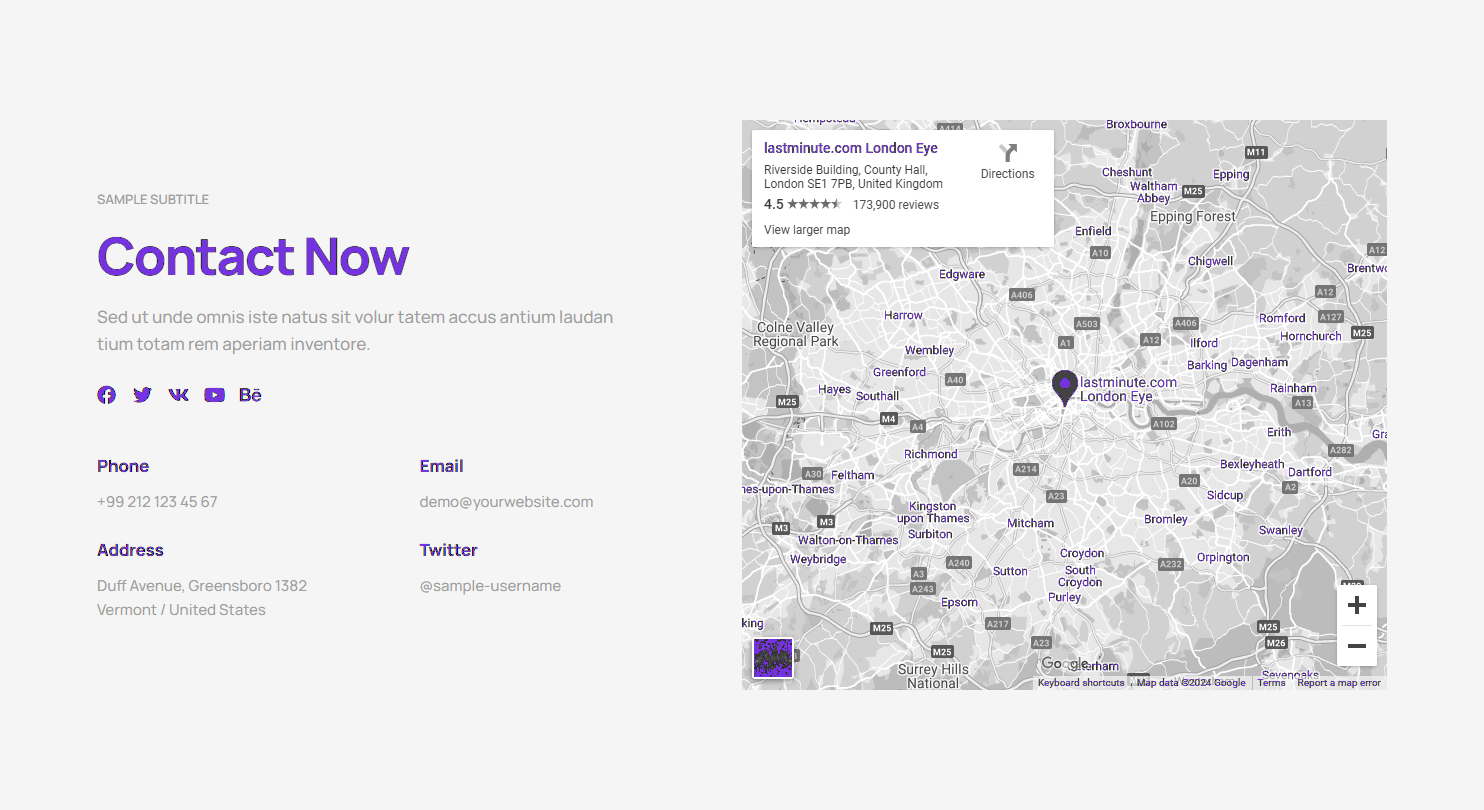Viewport: 1484px width, 810px height.
Task: Open the Facebook social icon
Action: pos(106,395)
